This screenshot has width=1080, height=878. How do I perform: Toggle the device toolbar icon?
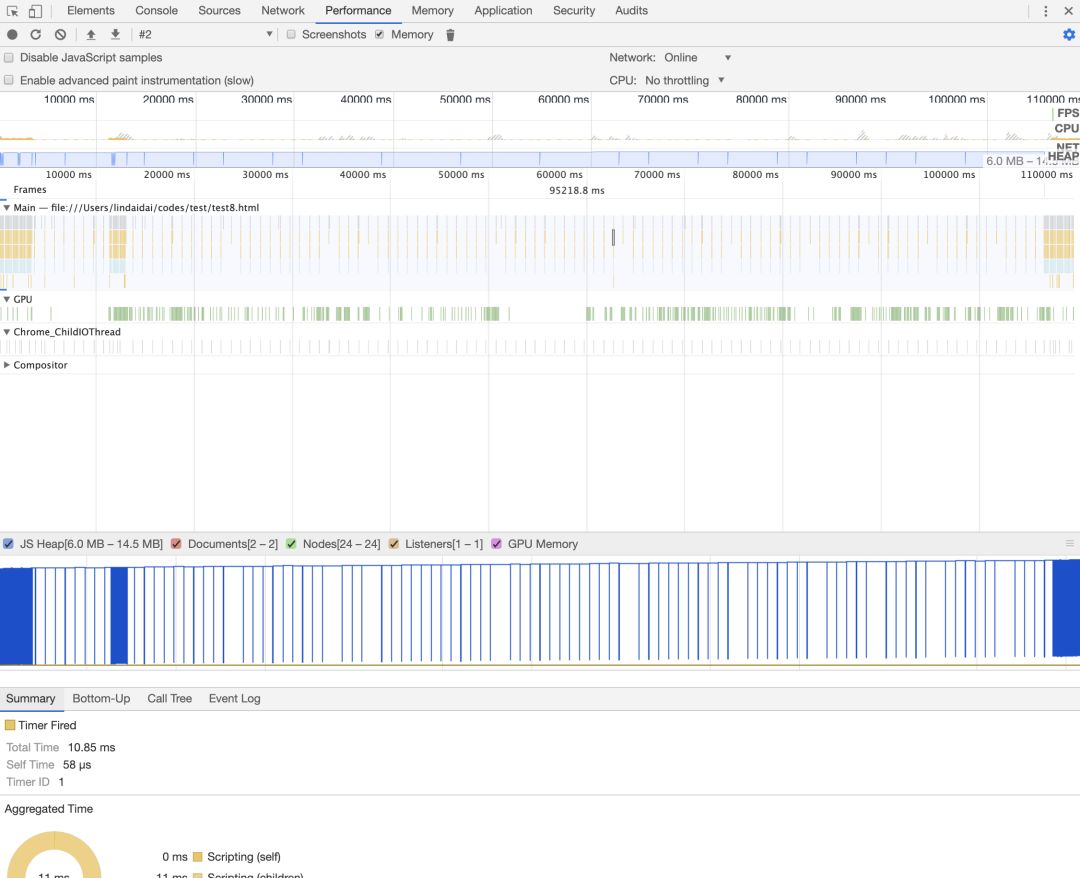click(x=35, y=11)
